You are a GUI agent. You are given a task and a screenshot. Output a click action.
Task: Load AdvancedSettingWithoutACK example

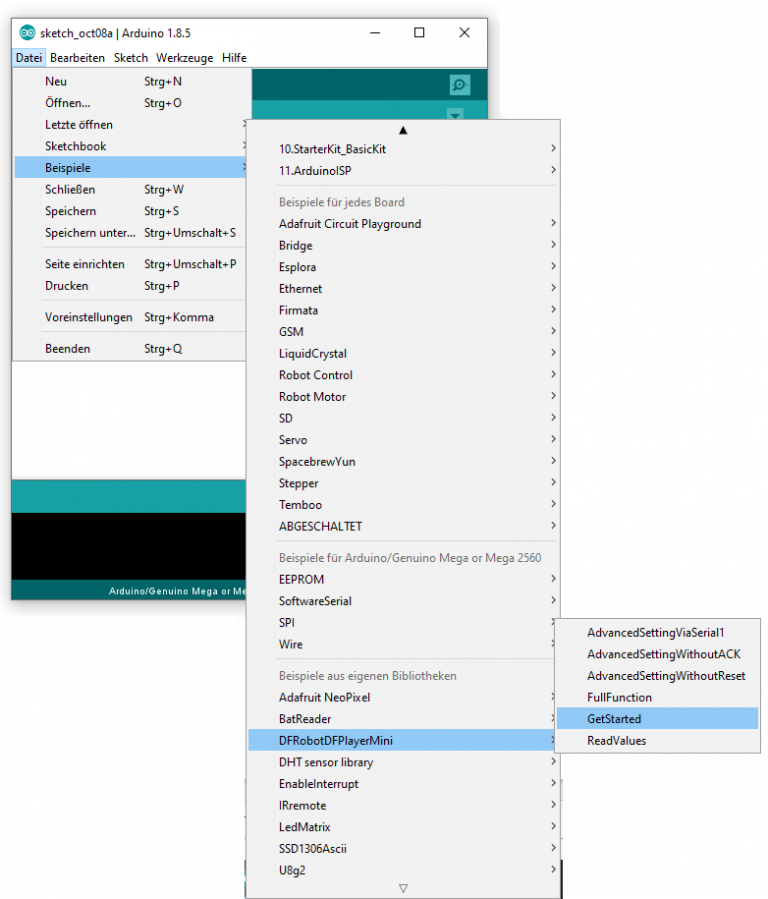point(657,654)
